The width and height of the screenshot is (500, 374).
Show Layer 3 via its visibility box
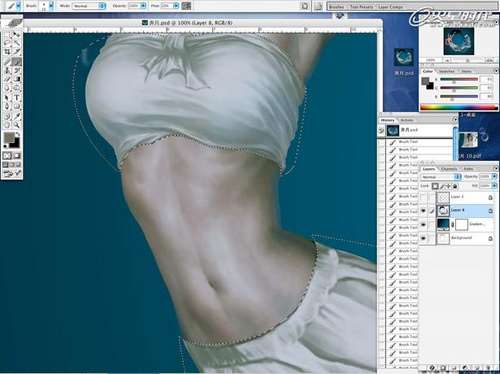[423, 197]
